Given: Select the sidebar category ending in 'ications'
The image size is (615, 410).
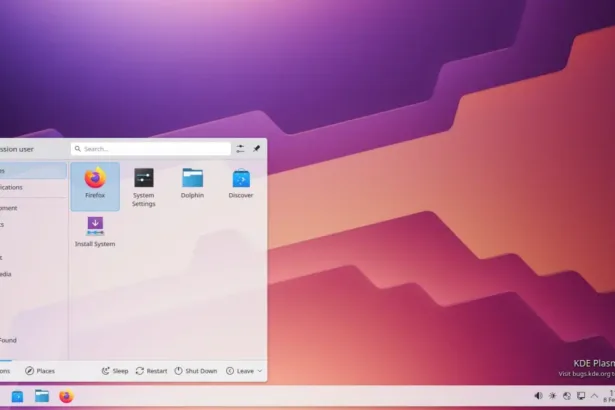Looking at the screenshot, I should click(x=33, y=187).
